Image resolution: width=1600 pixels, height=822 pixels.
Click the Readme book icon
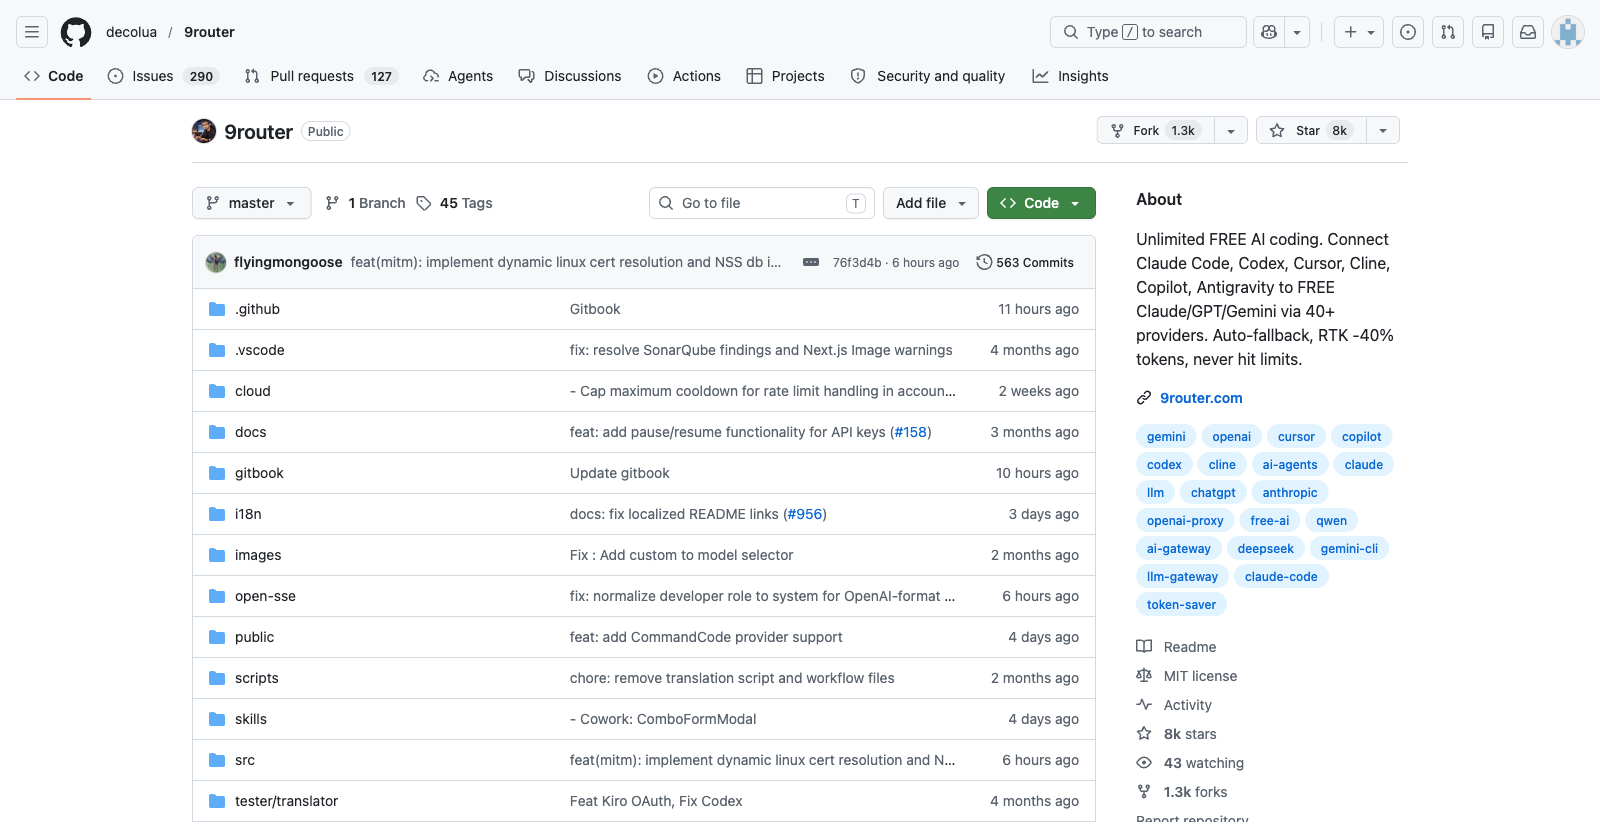pyautogui.click(x=1144, y=647)
